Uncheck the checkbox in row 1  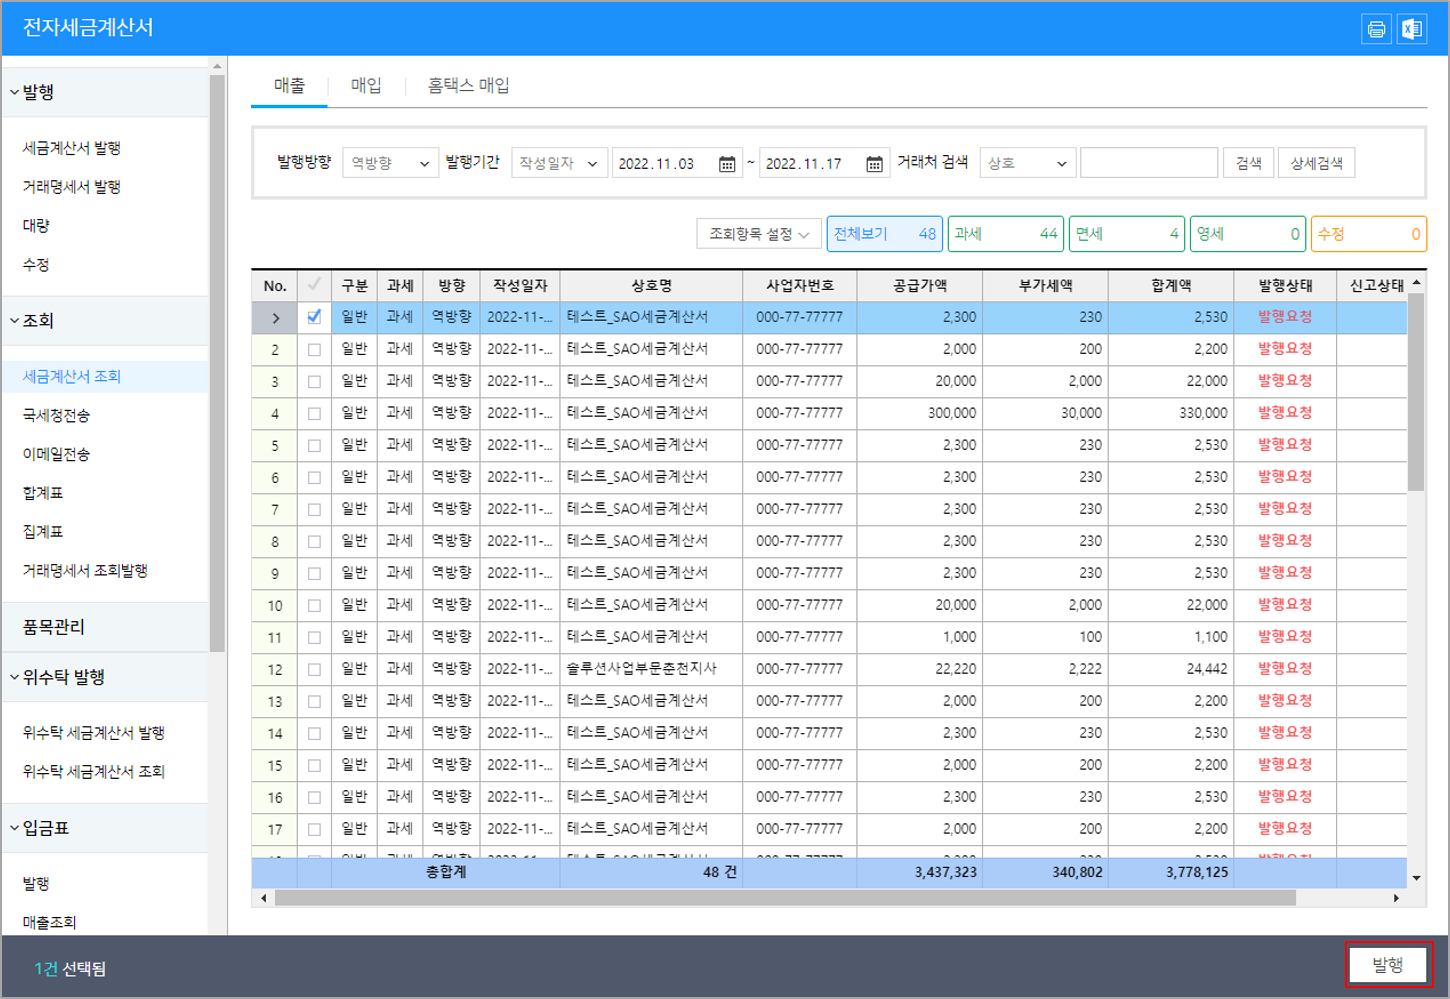point(314,317)
